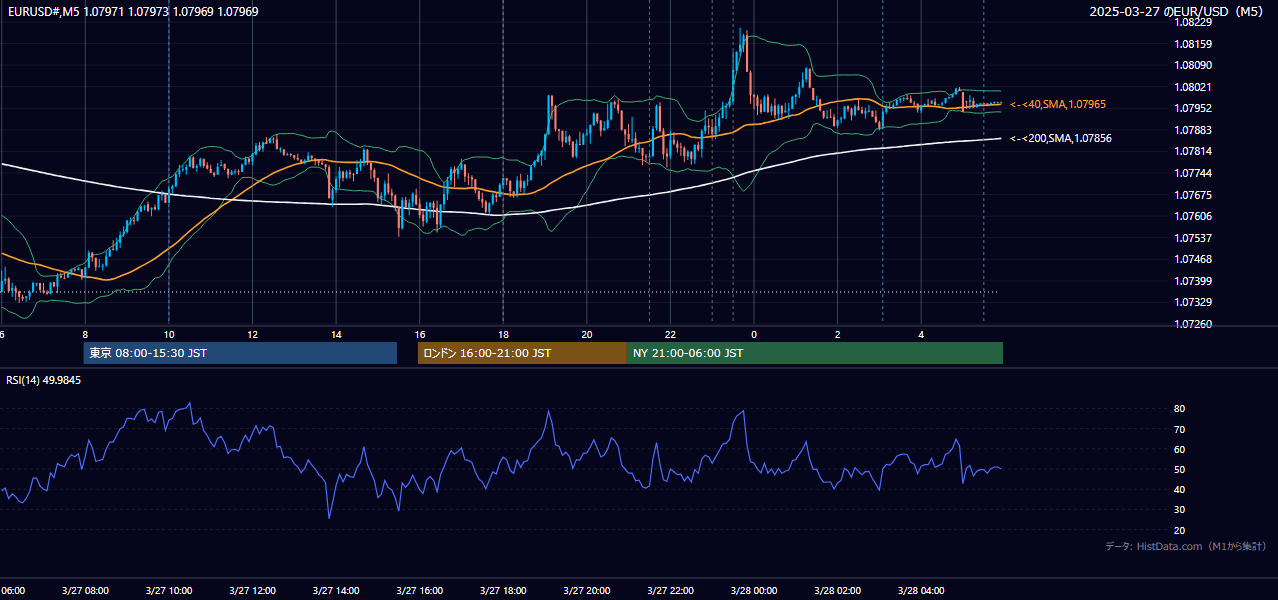Click price axis value 1.07814
Image resolution: width=1278 pixels, height=600 pixels.
[1194, 151]
